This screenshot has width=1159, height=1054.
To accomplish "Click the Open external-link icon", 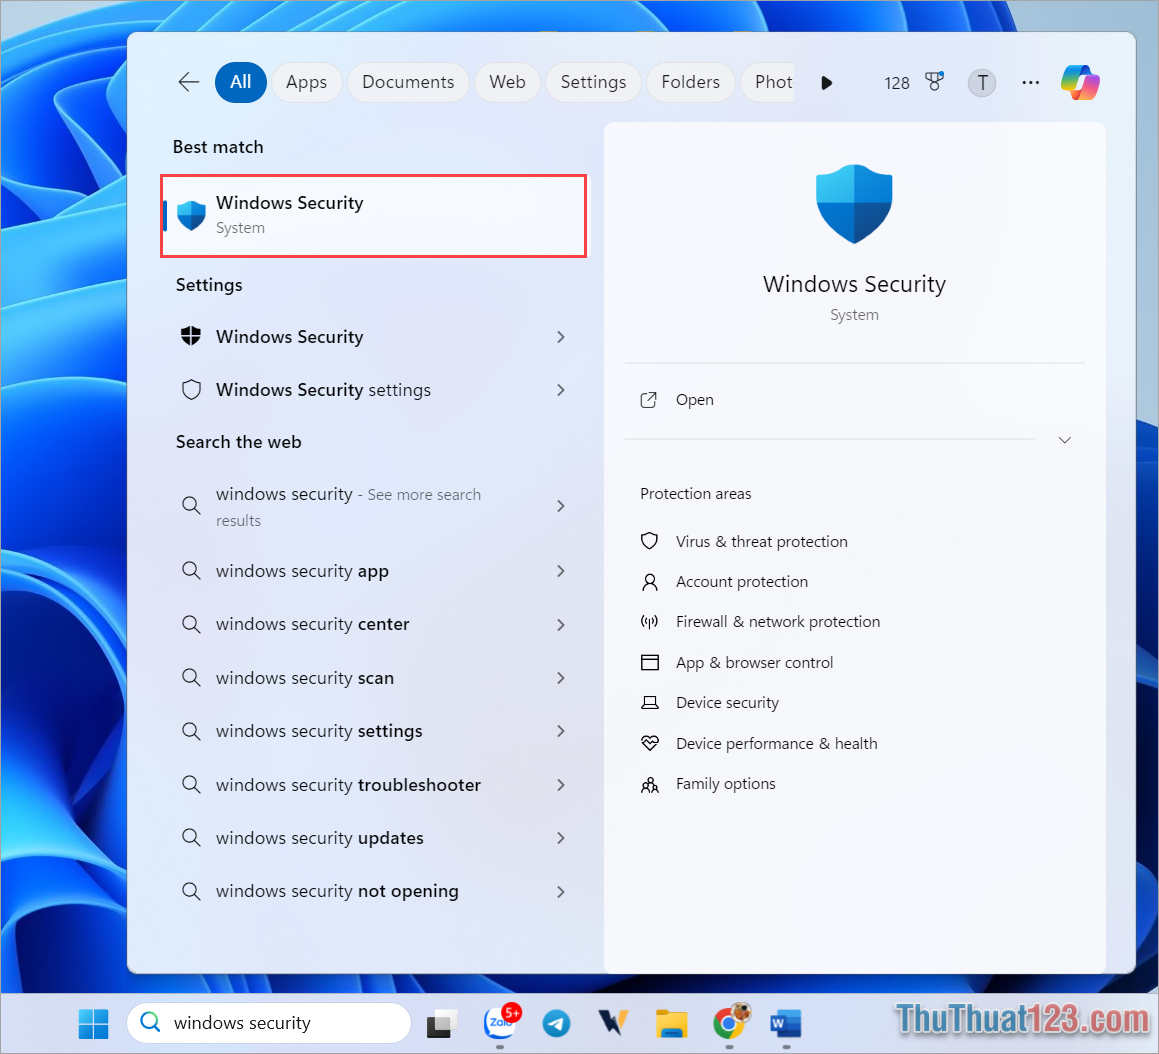I will (648, 400).
